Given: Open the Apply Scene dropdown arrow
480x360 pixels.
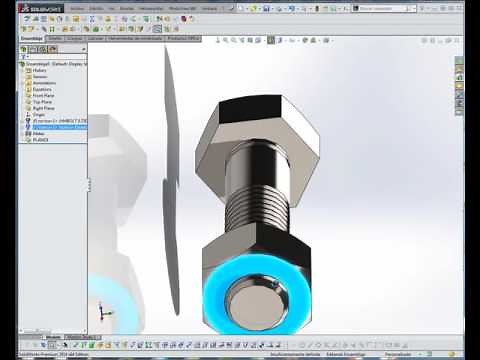Looking at the screenshot, I should tap(319, 41).
